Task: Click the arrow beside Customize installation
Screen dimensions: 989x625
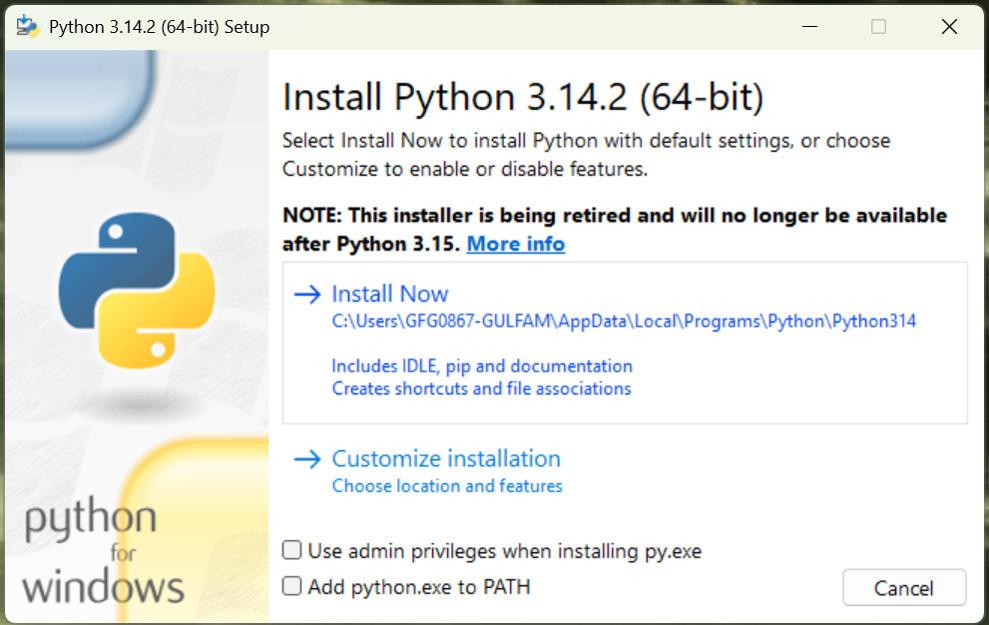Action: [x=307, y=459]
